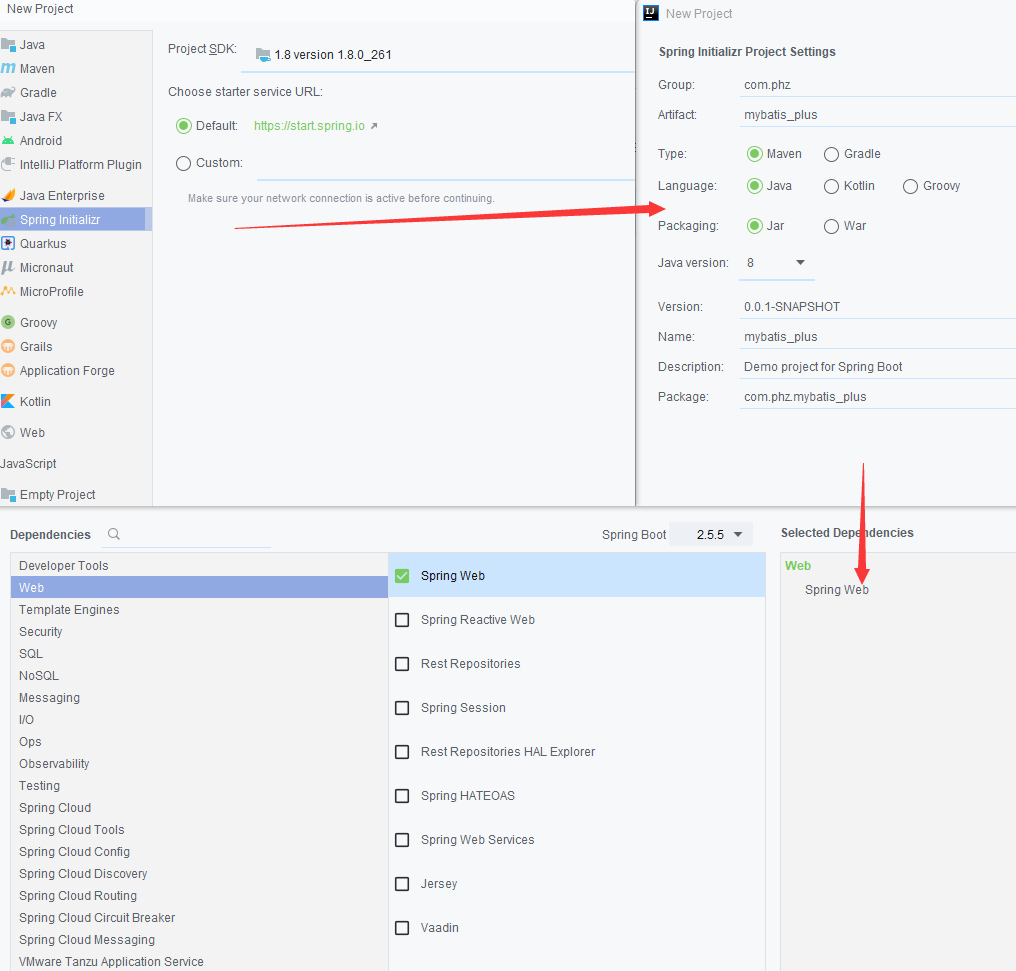Select Testing dependency category
This screenshot has height=971, width=1016.
200,786
